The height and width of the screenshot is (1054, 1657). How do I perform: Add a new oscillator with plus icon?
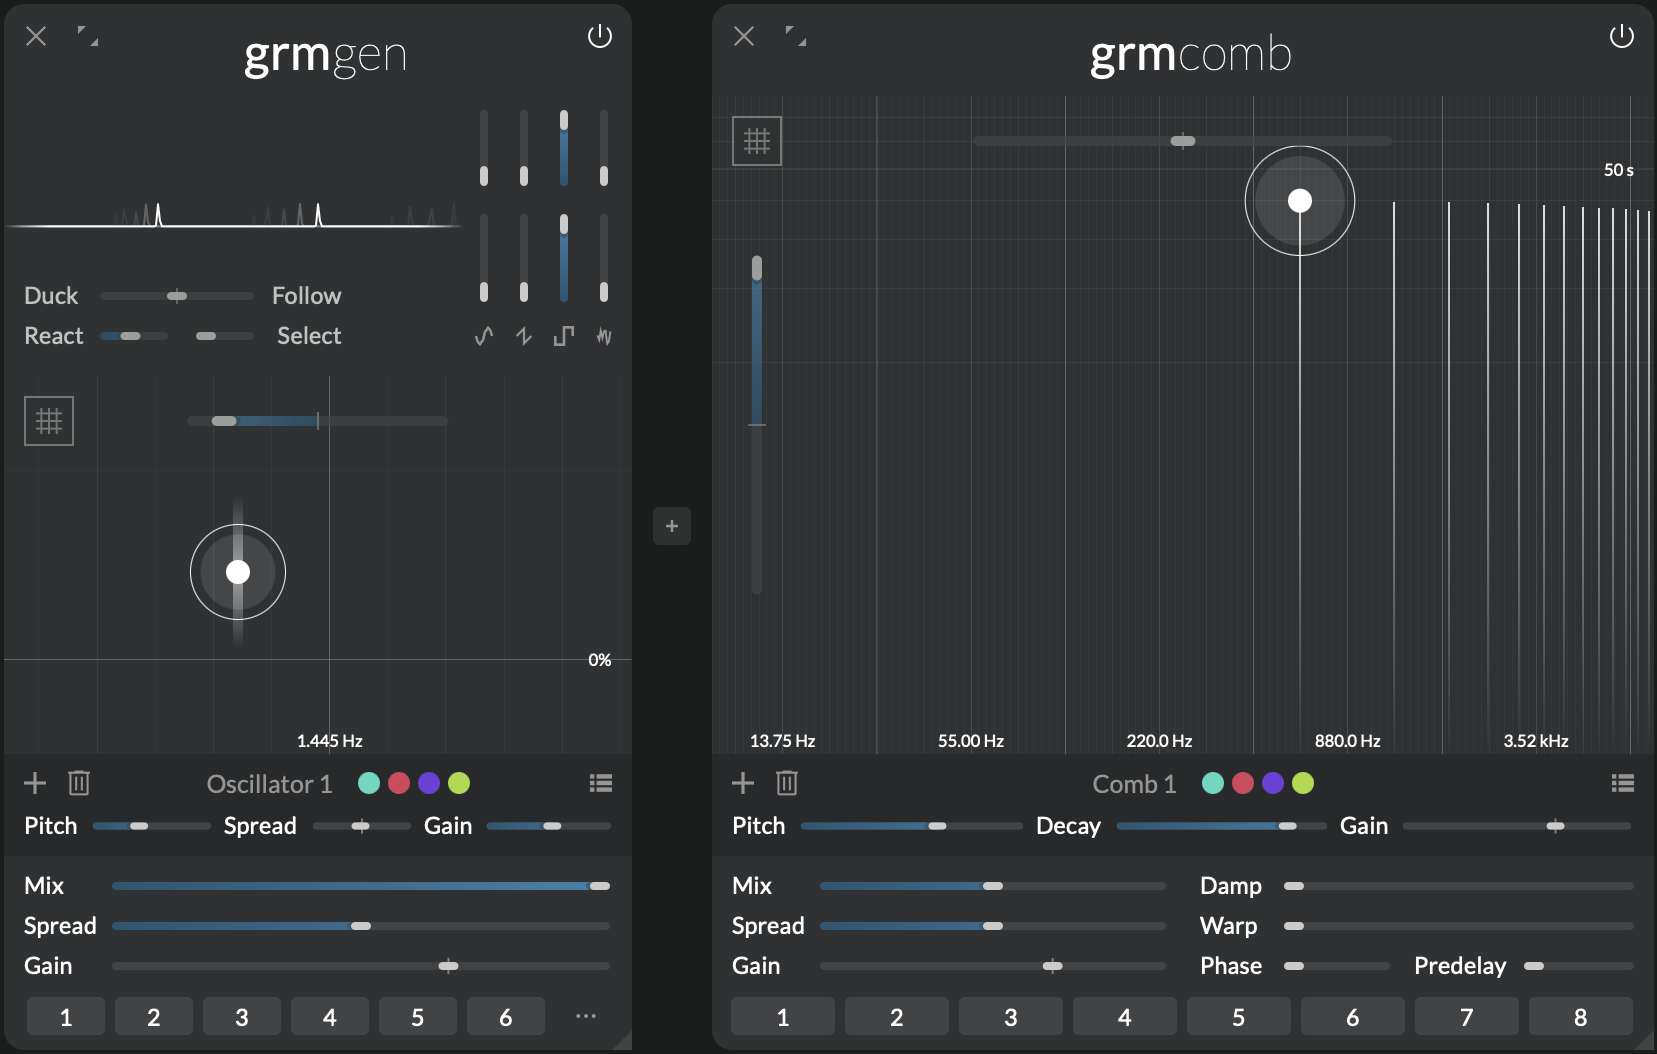pyautogui.click(x=35, y=783)
